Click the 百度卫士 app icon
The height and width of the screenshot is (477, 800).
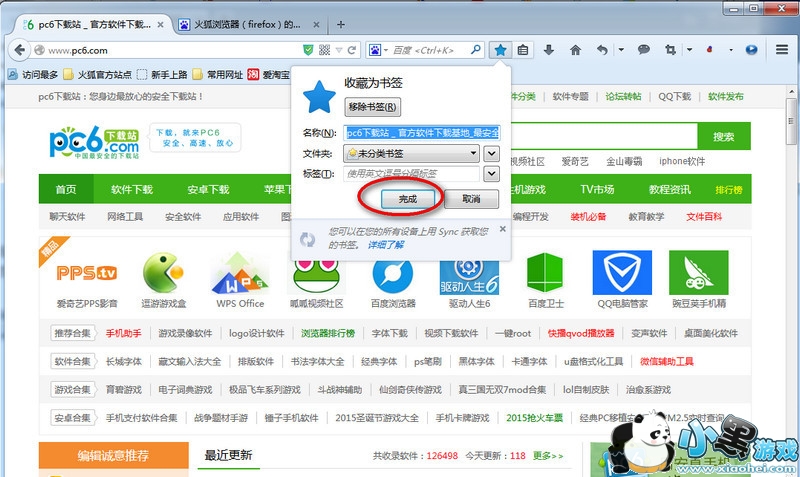(545, 272)
